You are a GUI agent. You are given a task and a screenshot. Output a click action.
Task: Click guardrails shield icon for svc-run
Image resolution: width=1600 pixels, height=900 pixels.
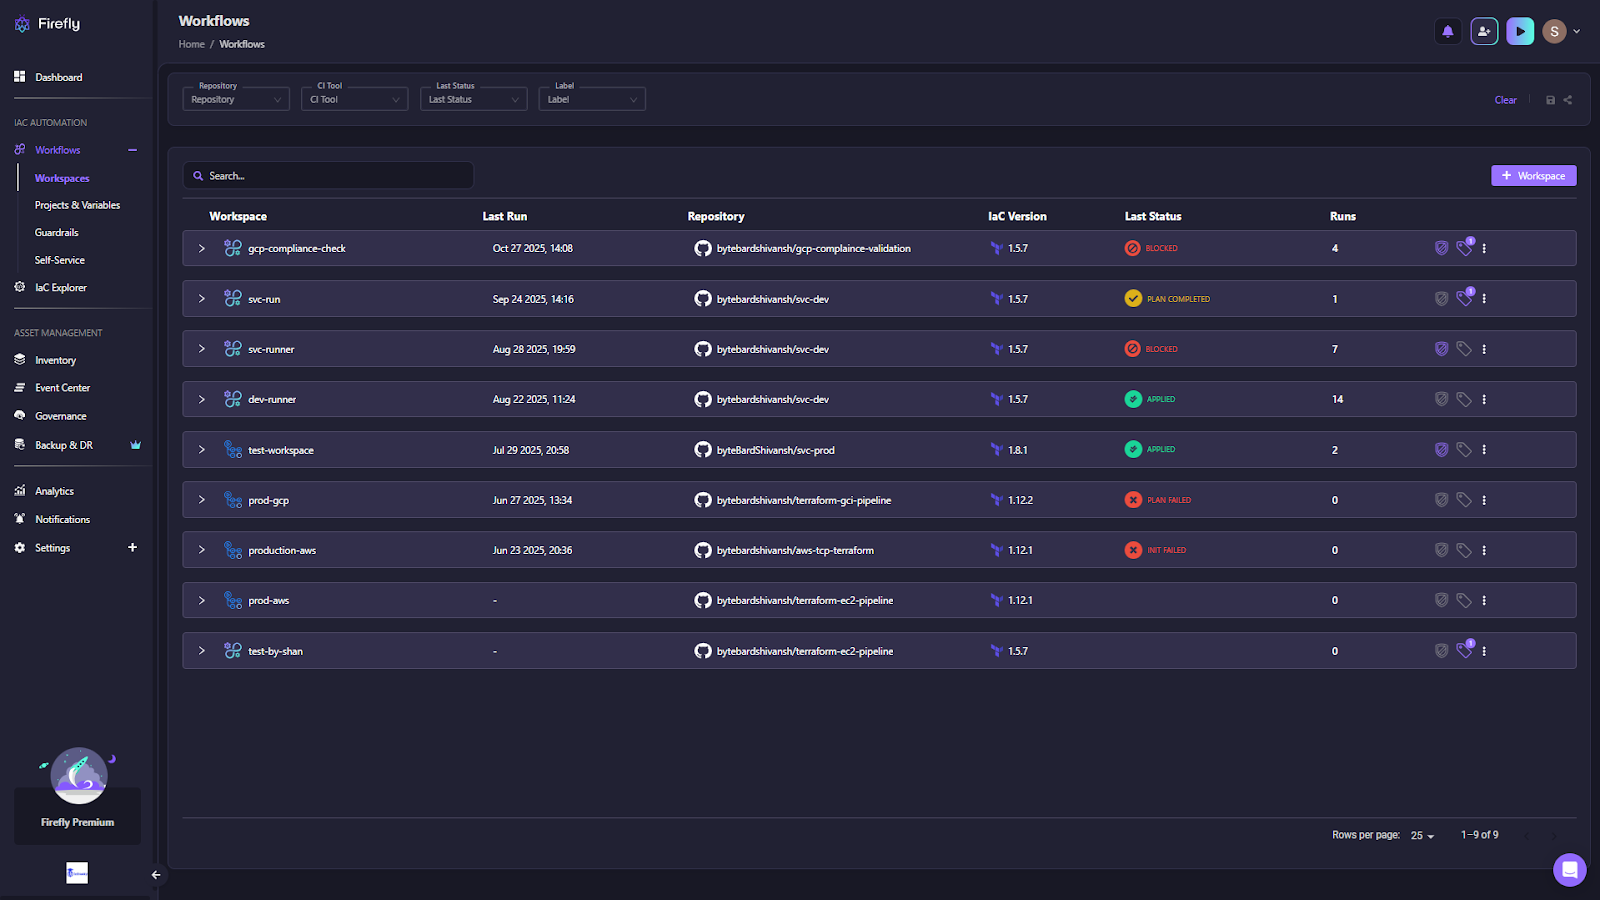(1441, 299)
